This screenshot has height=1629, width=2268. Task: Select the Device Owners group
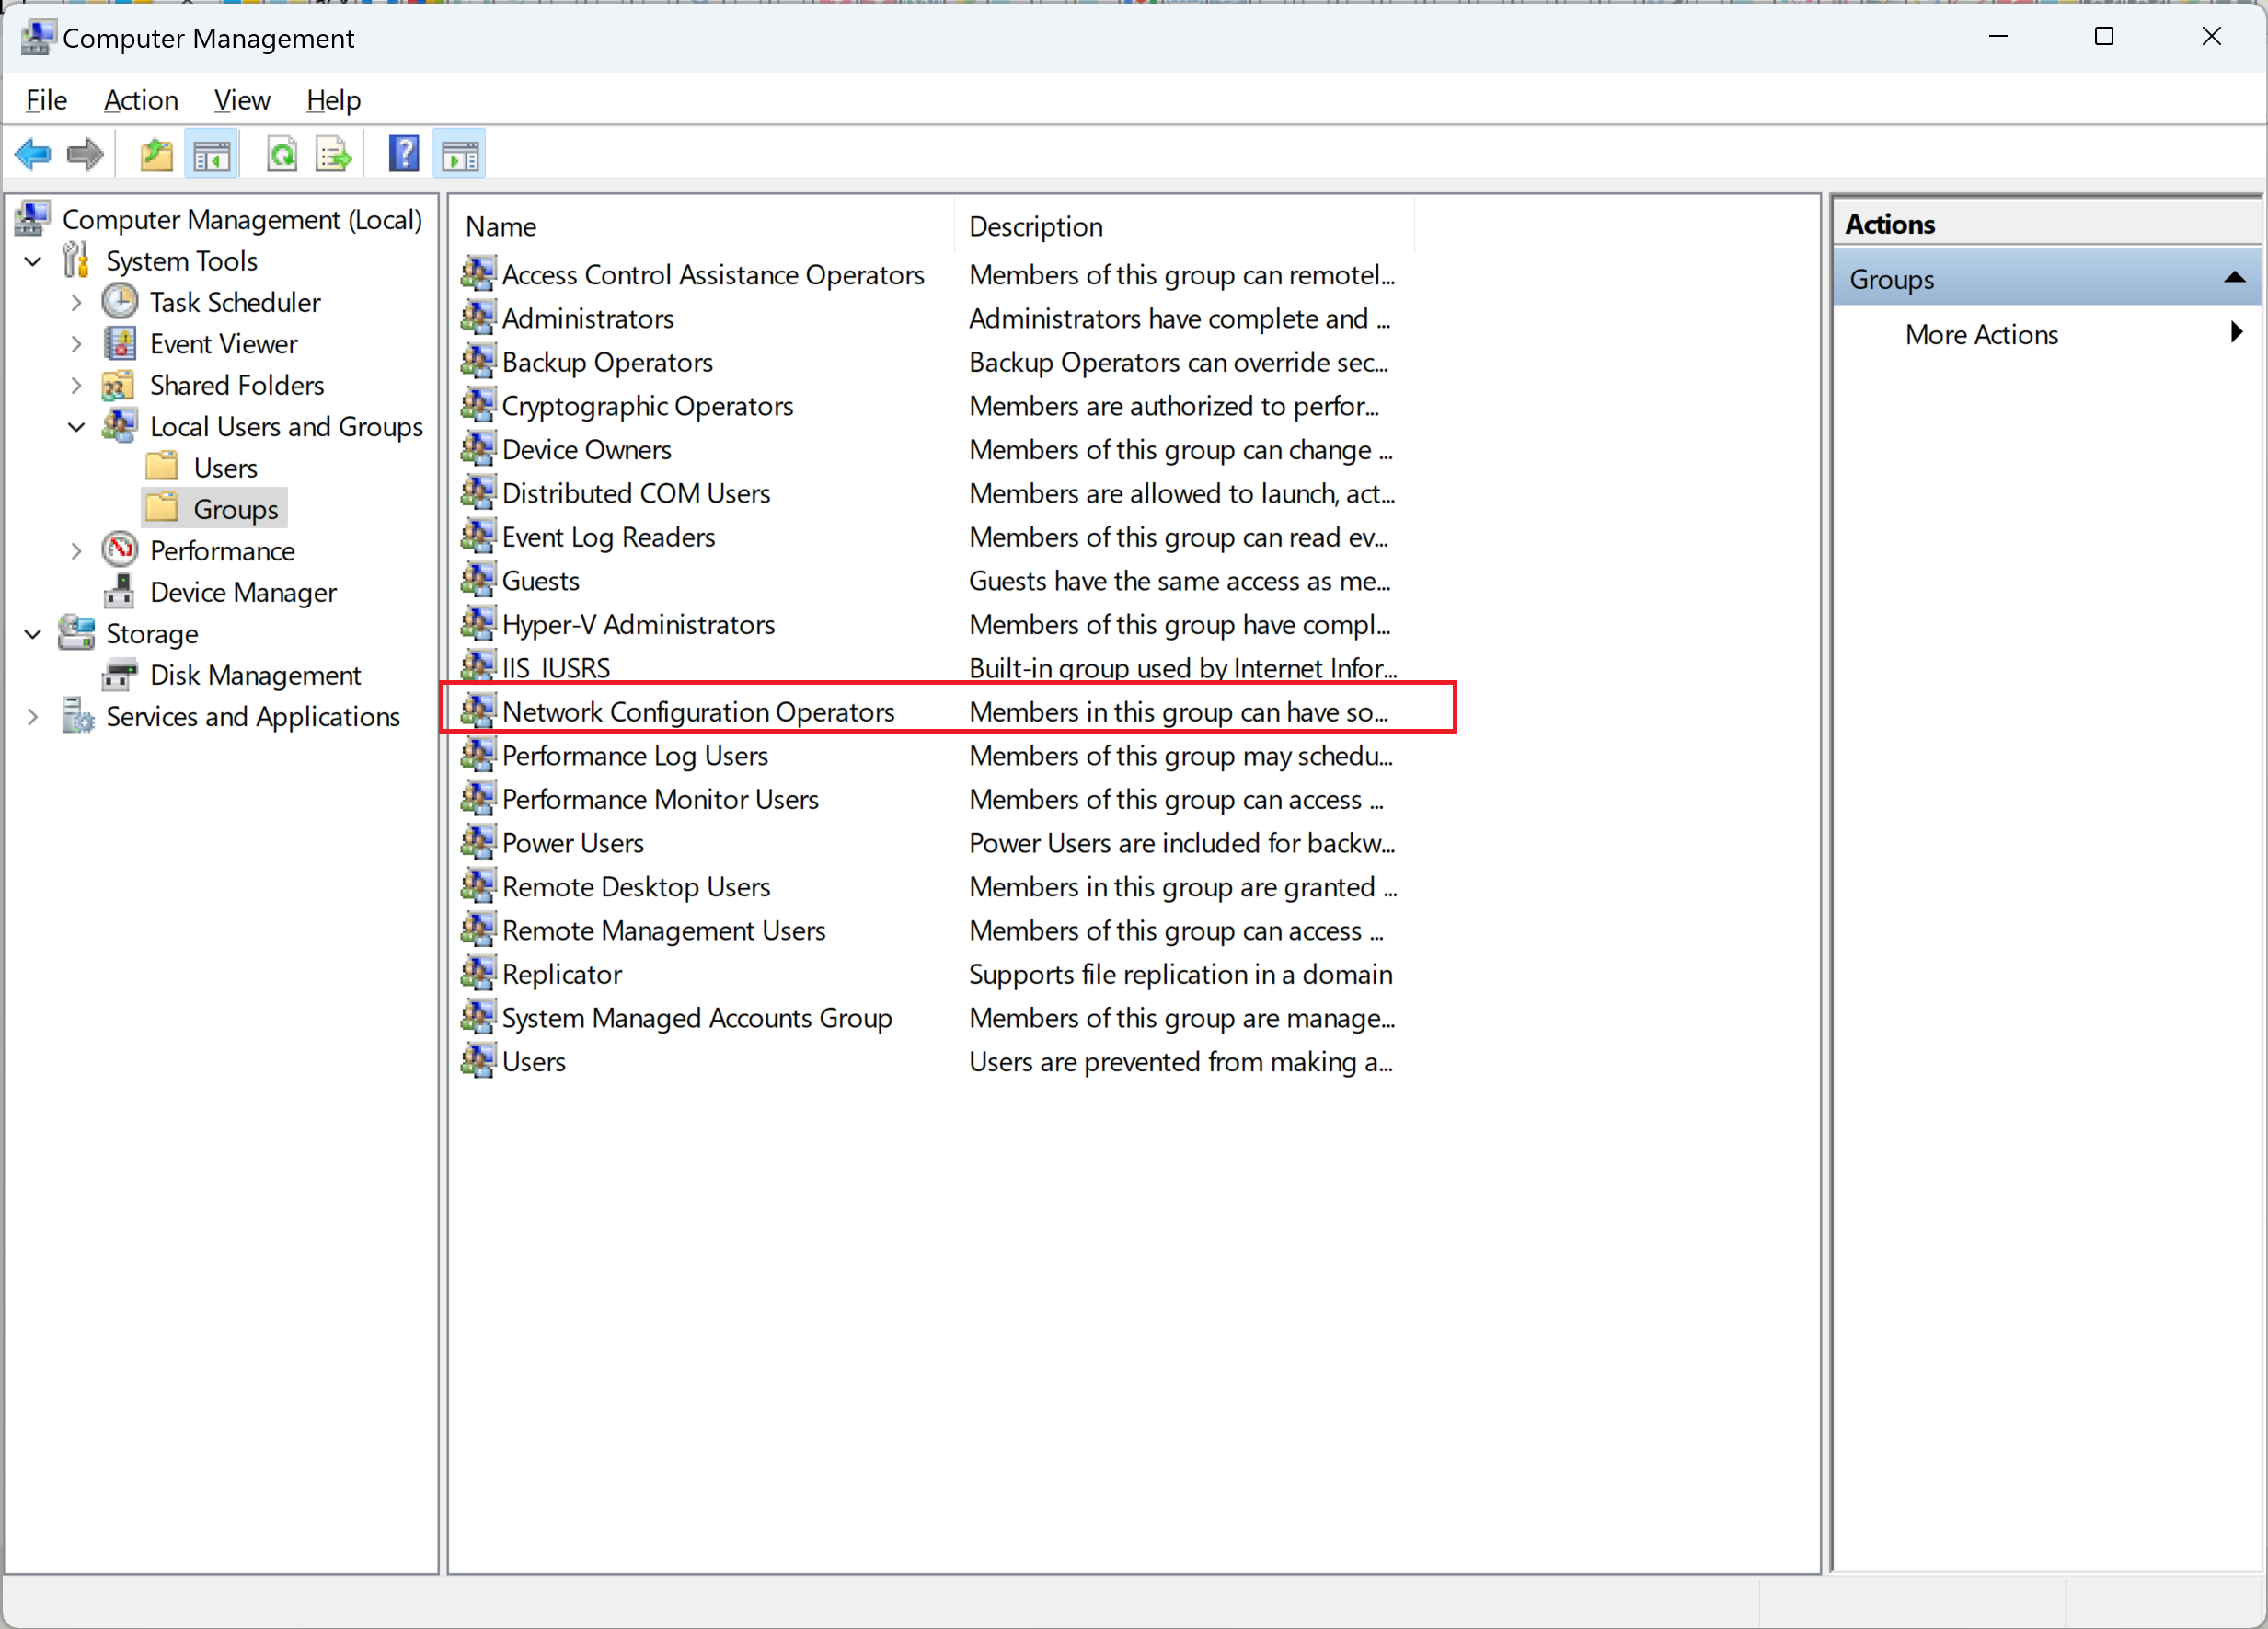[586, 449]
